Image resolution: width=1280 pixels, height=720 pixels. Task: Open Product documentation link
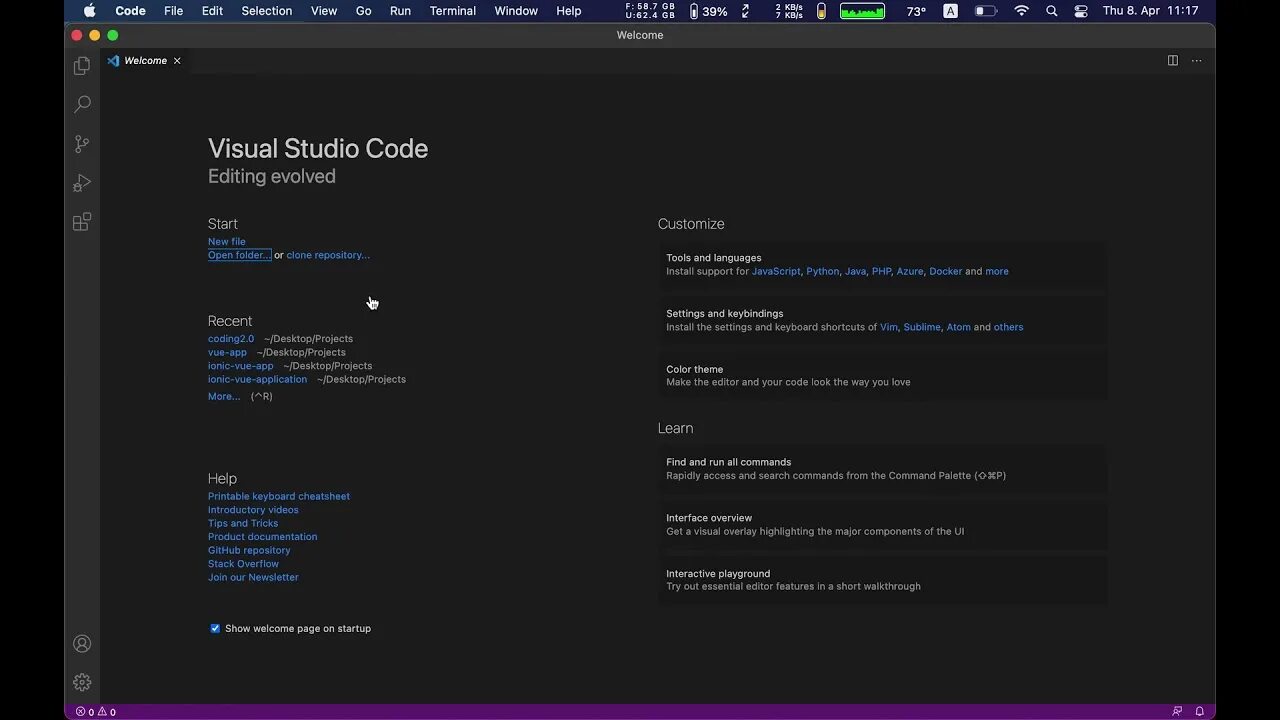262,537
